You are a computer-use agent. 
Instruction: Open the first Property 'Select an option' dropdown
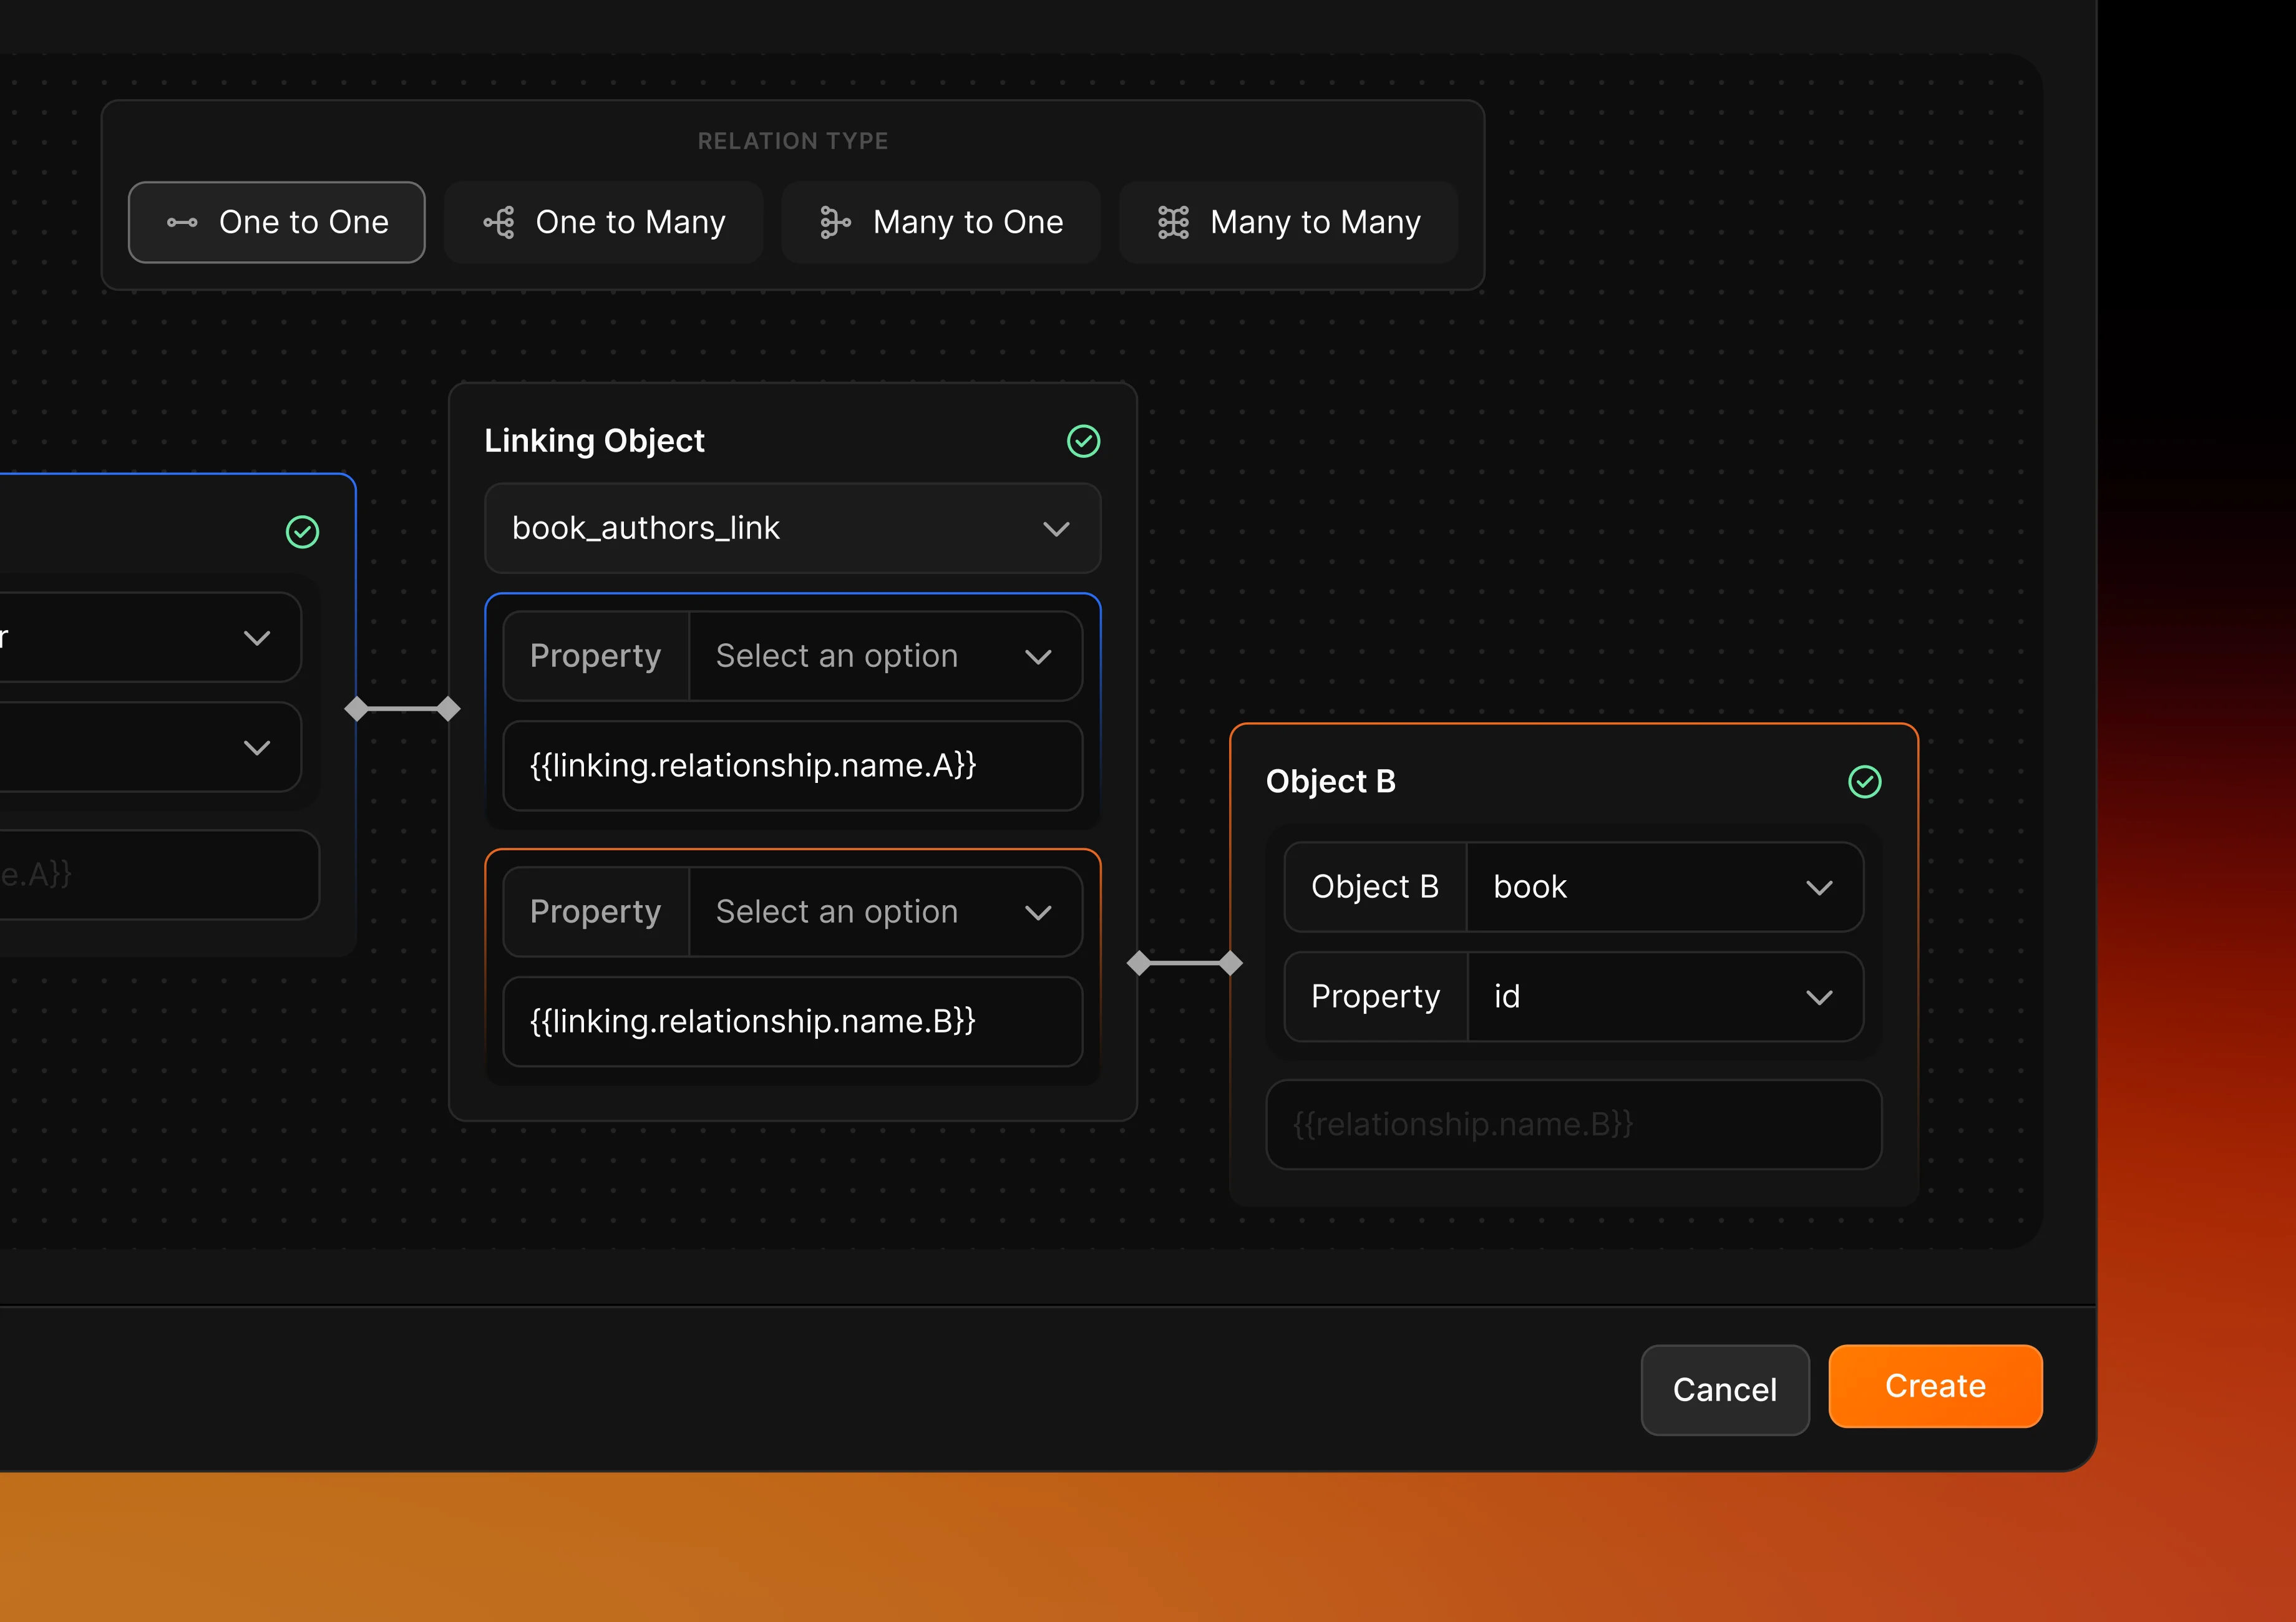coord(885,656)
